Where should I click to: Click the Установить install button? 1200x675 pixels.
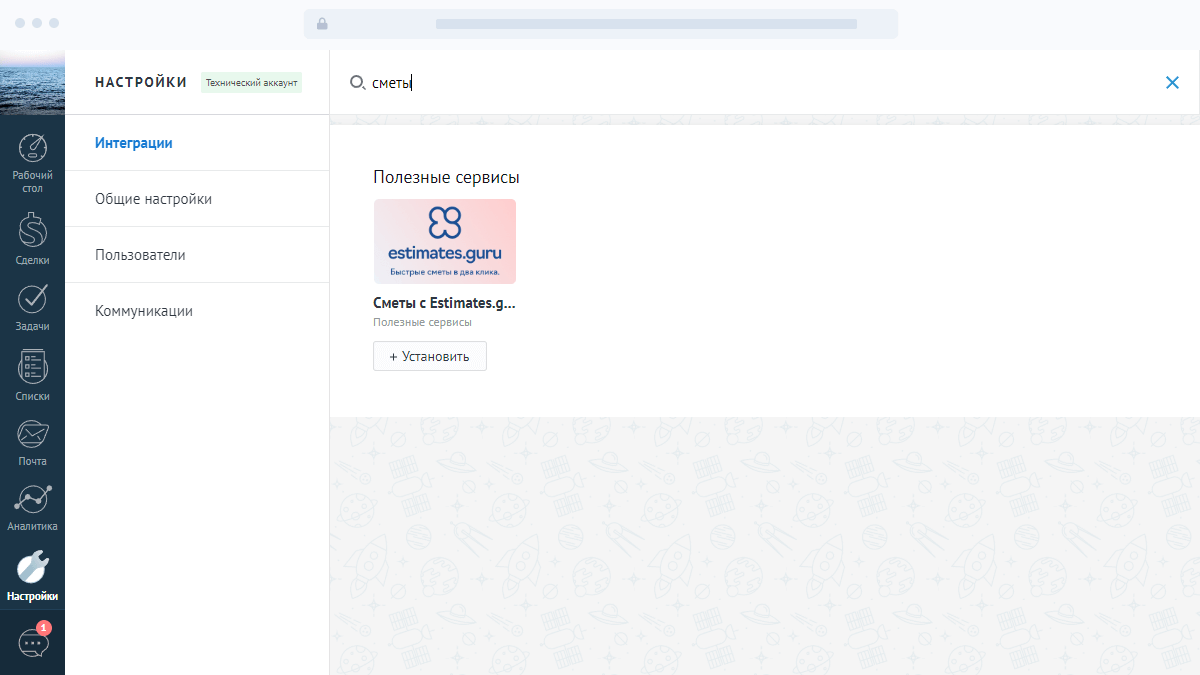430,356
